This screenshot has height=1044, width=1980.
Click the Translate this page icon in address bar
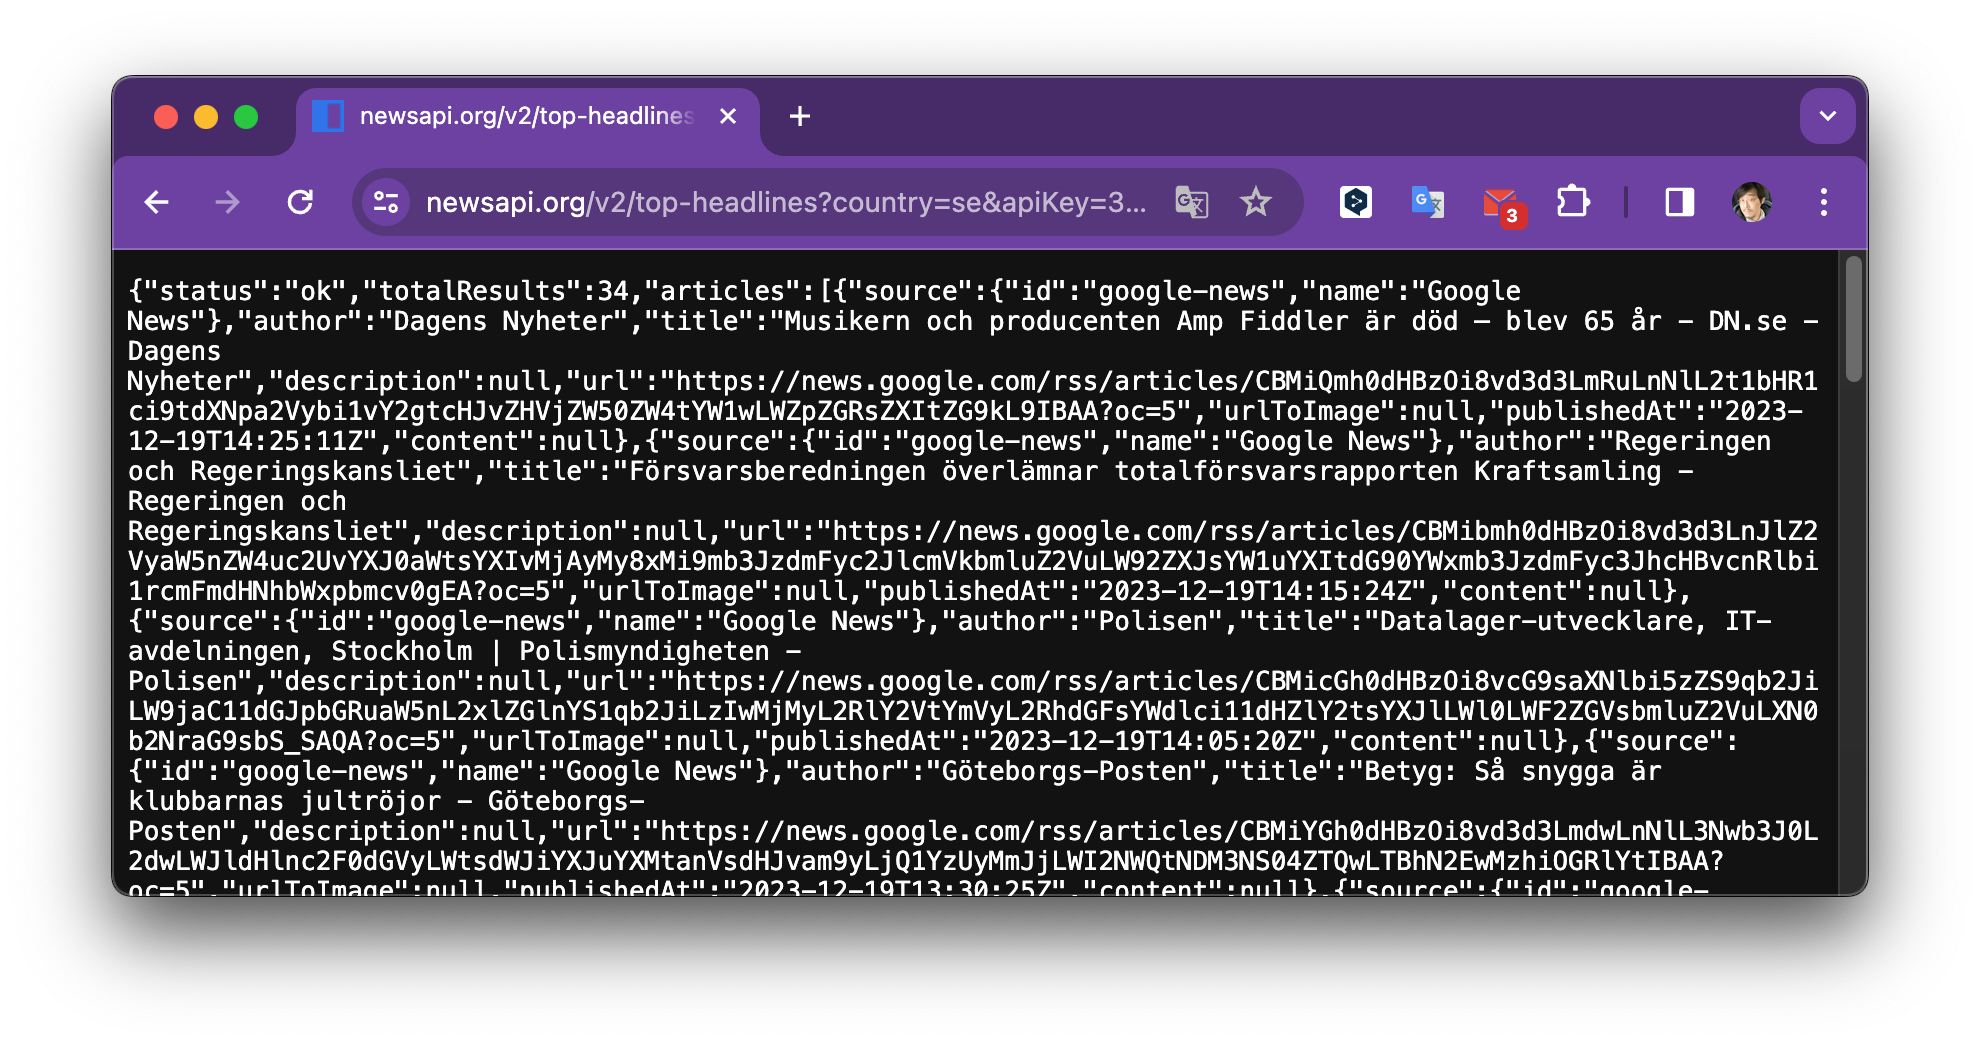click(x=1191, y=203)
